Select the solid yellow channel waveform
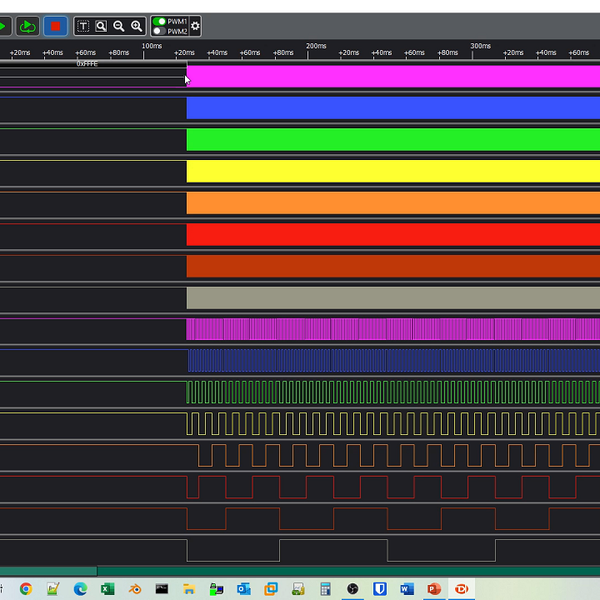Image resolution: width=600 pixels, height=600 pixels. (392, 171)
